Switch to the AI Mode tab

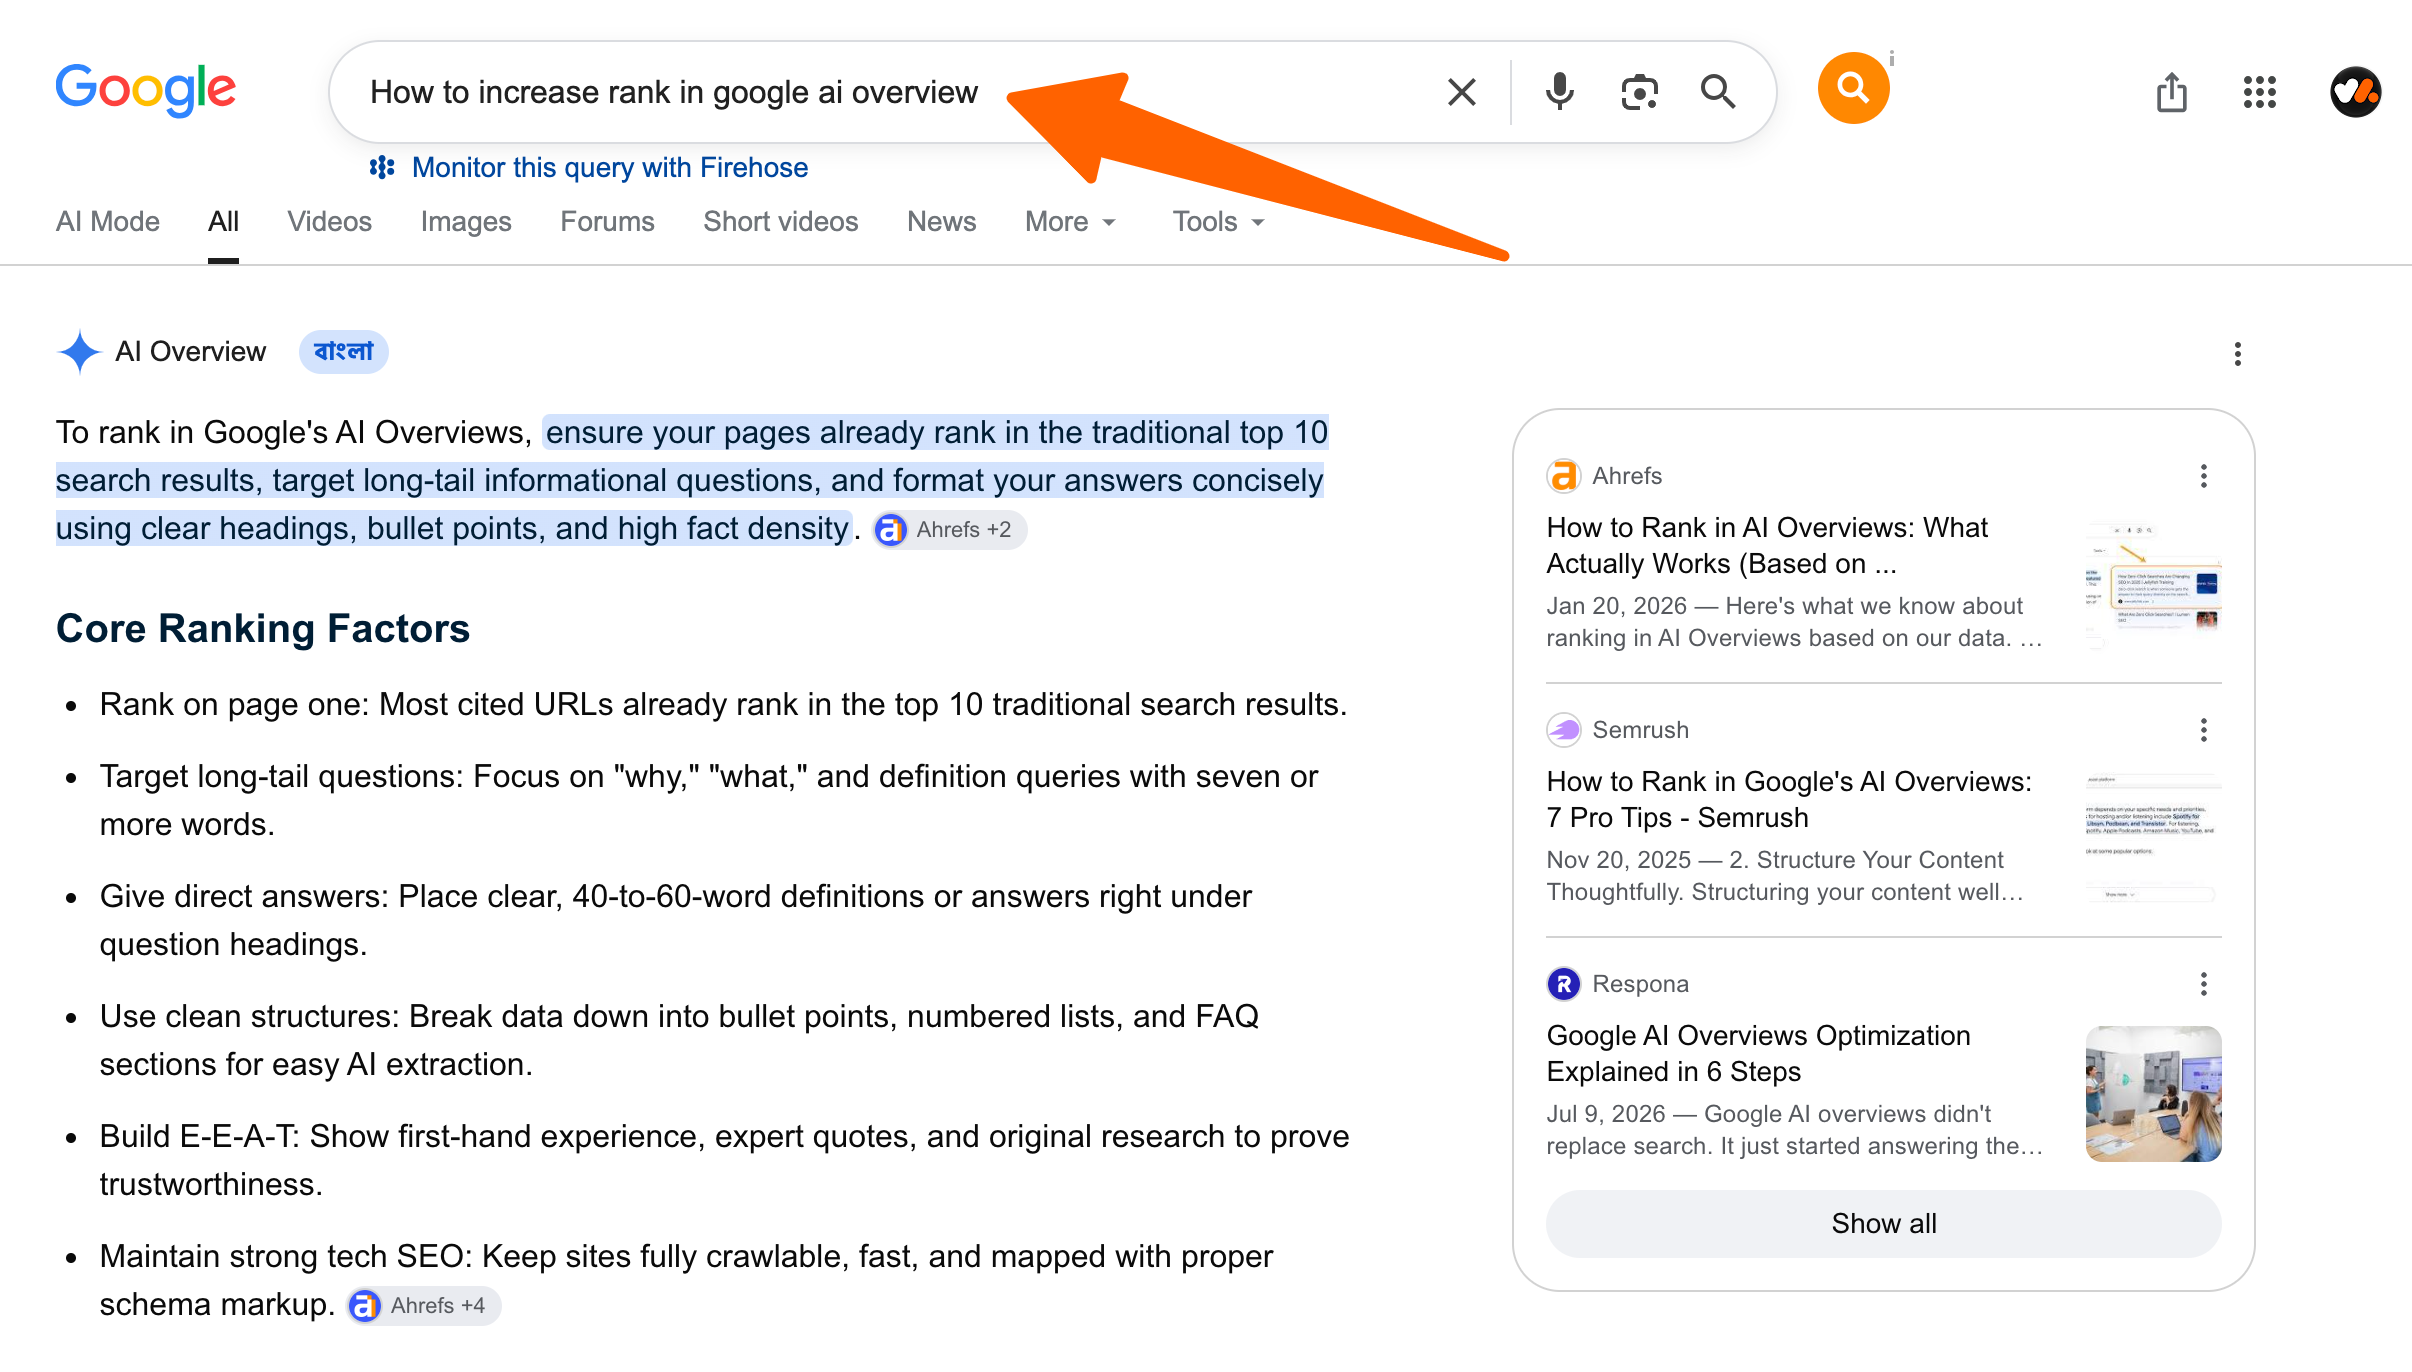(108, 221)
